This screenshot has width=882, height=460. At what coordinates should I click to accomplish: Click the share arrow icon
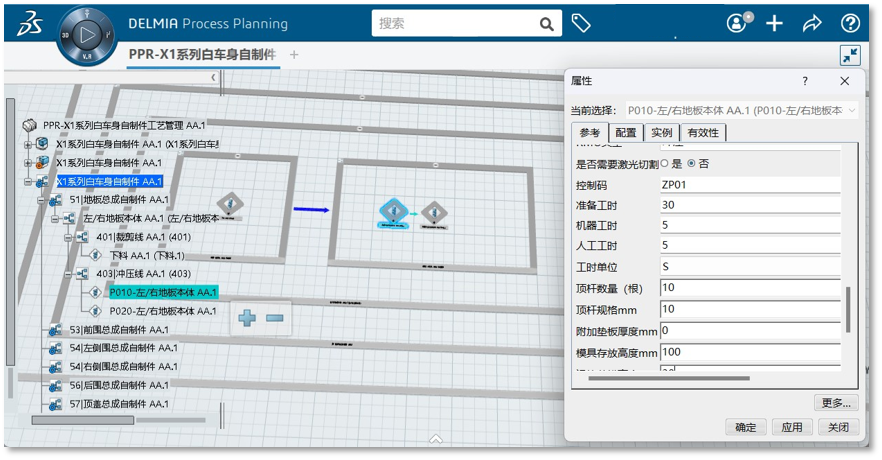(811, 23)
